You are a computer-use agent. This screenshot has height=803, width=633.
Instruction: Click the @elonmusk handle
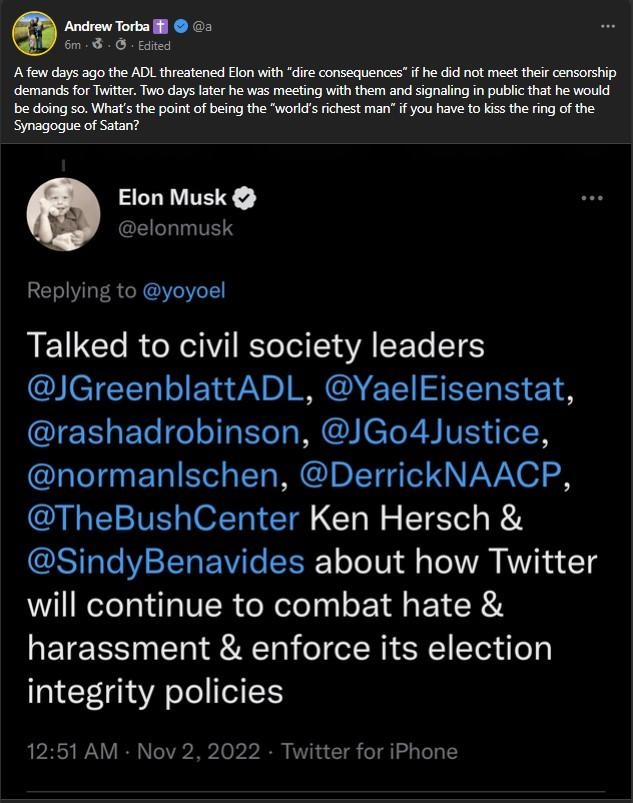[x=176, y=228]
